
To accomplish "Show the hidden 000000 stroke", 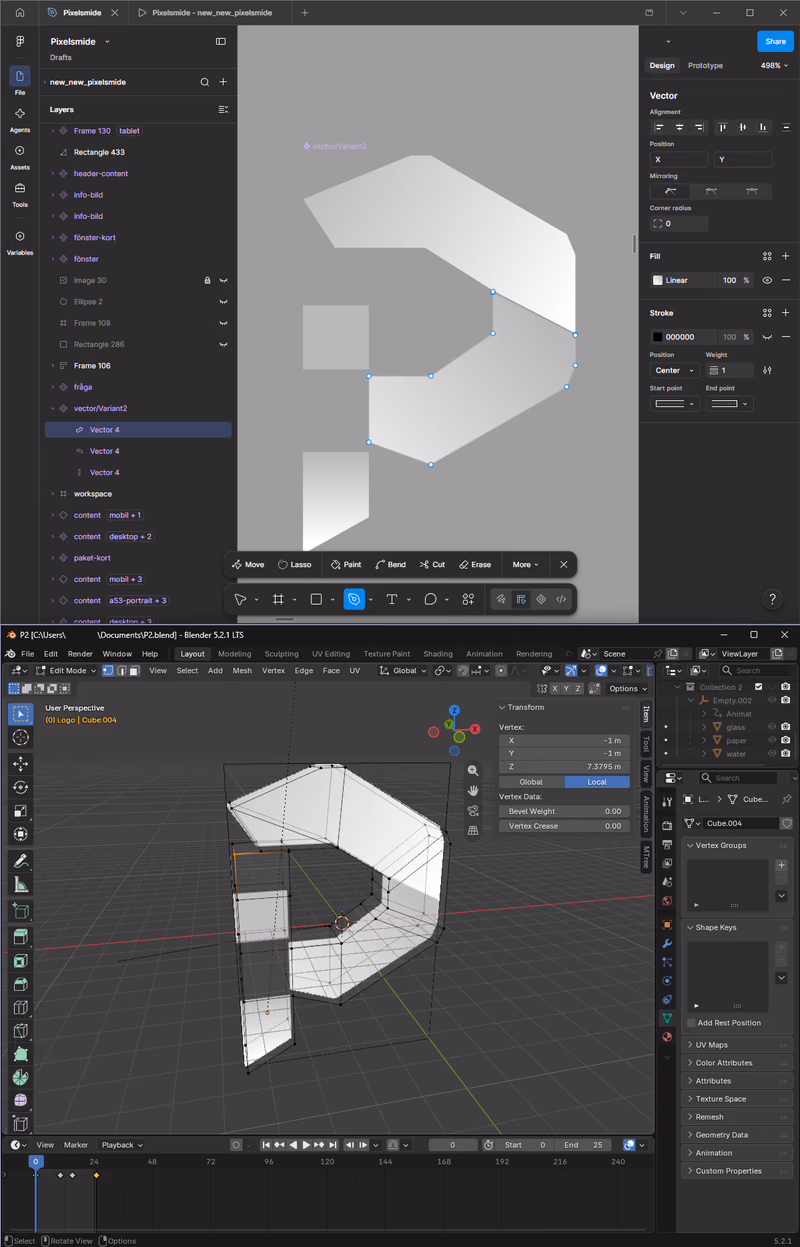I will point(767,337).
